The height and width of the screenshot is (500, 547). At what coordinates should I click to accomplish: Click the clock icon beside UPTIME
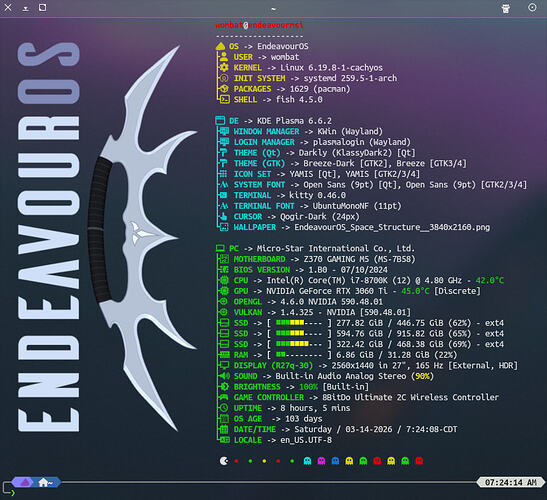224,408
